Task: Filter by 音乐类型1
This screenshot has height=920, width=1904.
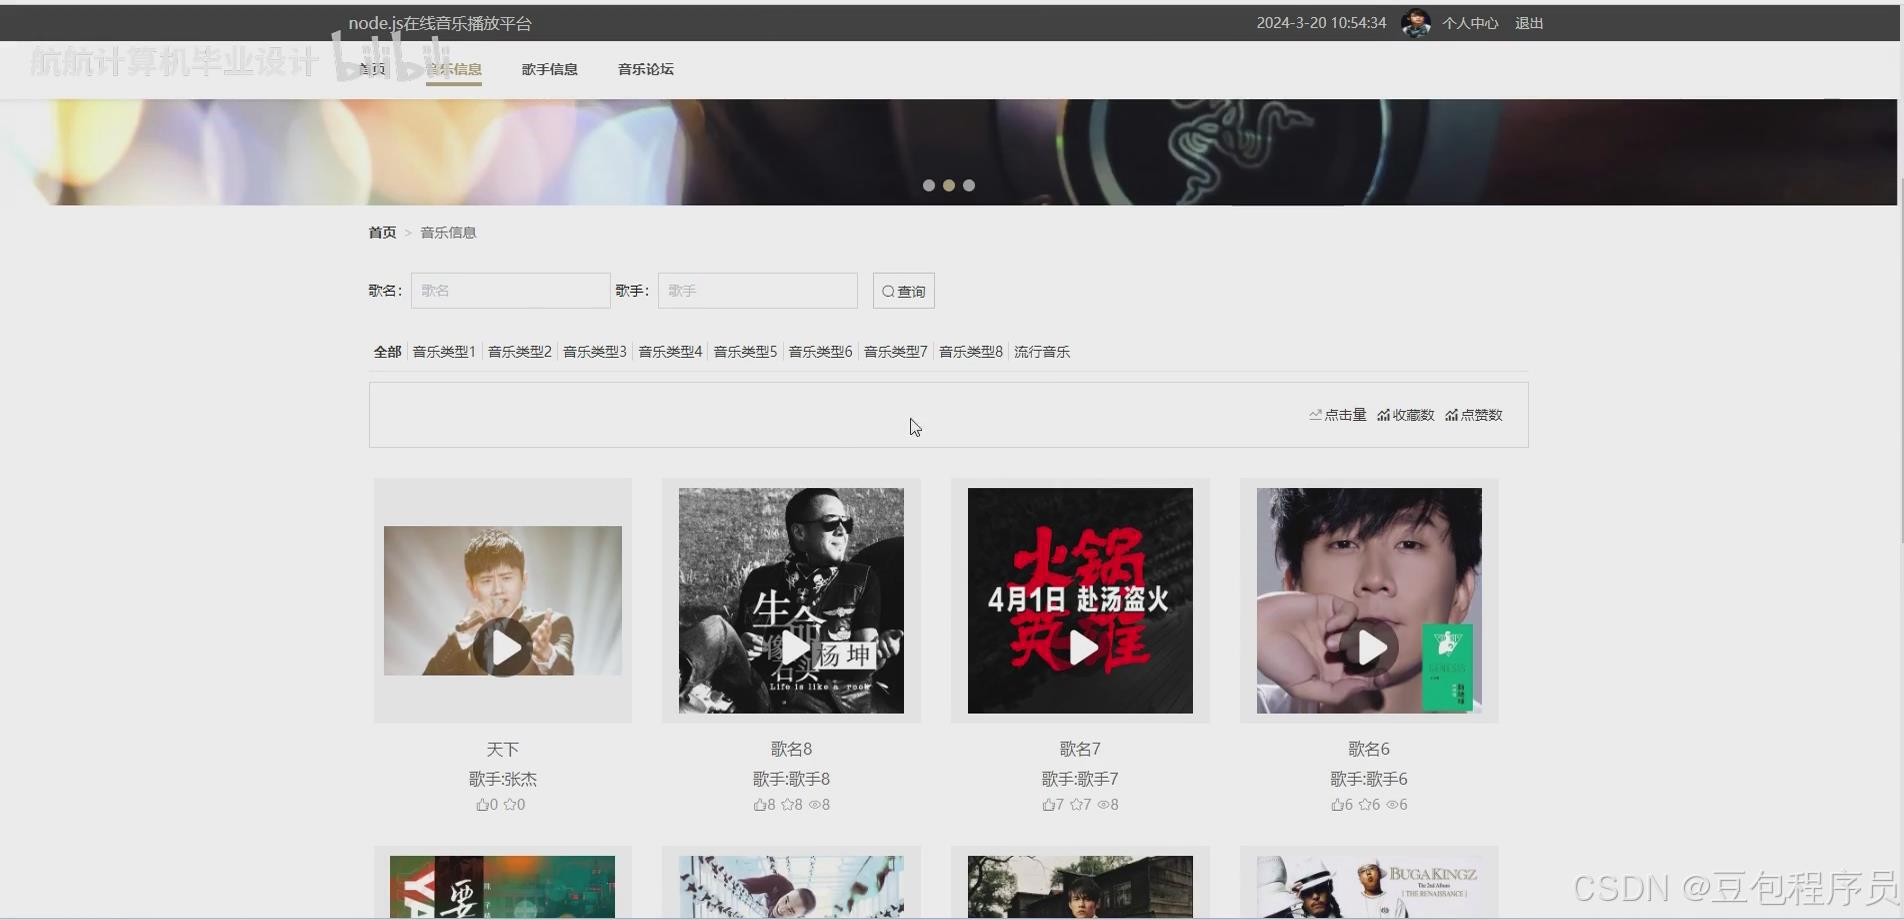Action: (x=444, y=352)
